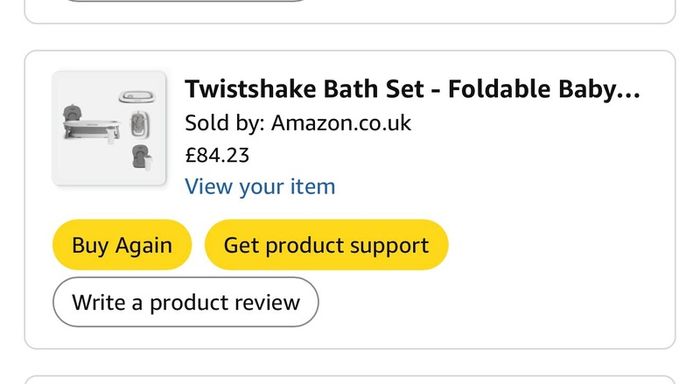The image size is (700, 384).
Task: Click the Amazon.co.uk seller name
Action: point(341,123)
